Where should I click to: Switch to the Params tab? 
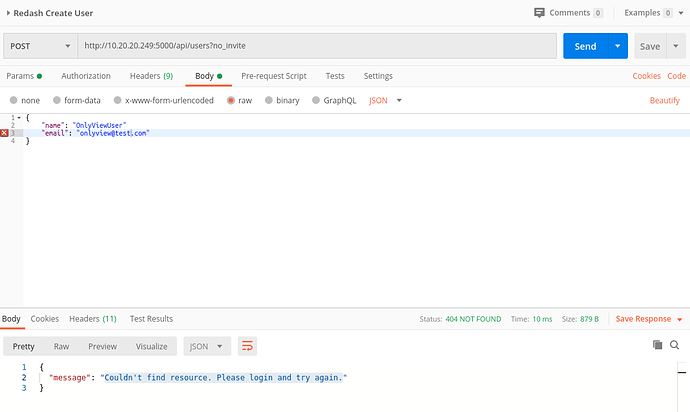pos(24,76)
